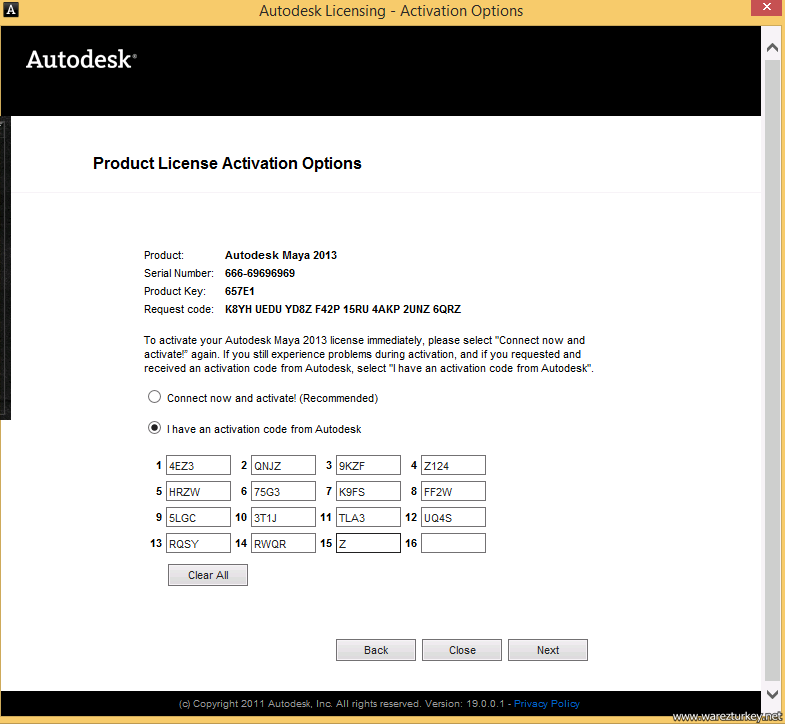Click activation code field 8 containing FF2W
The image size is (785, 724).
pyautogui.click(x=454, y=491)
